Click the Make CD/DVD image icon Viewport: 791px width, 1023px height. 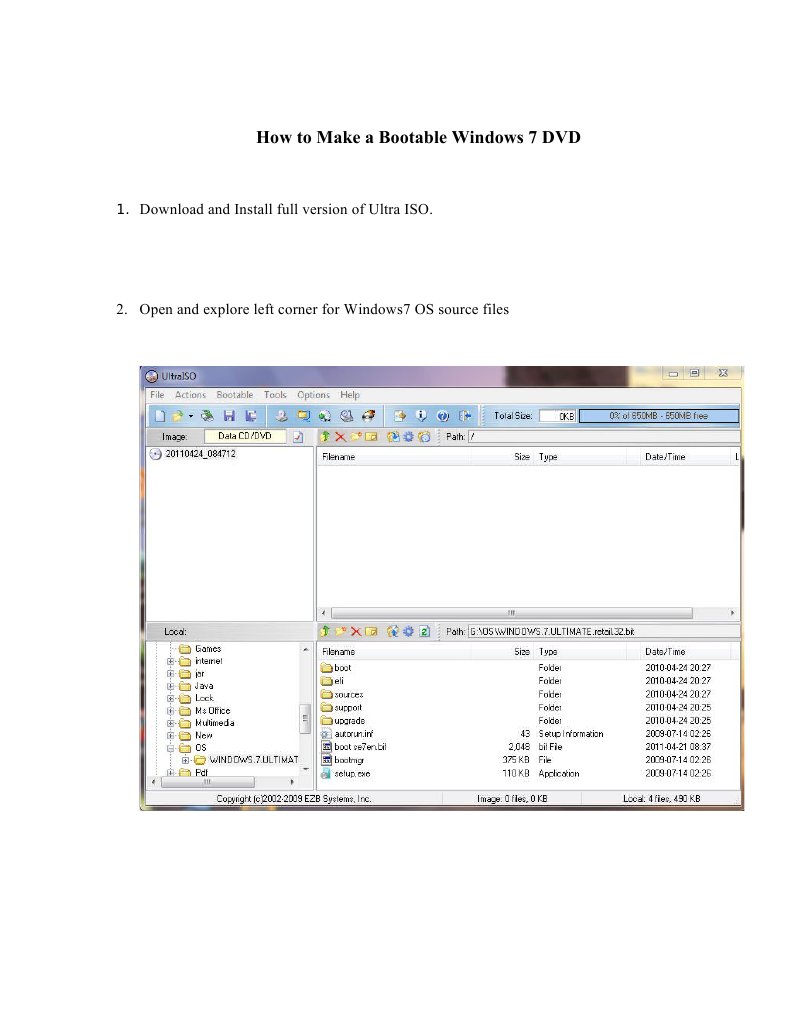281,416
